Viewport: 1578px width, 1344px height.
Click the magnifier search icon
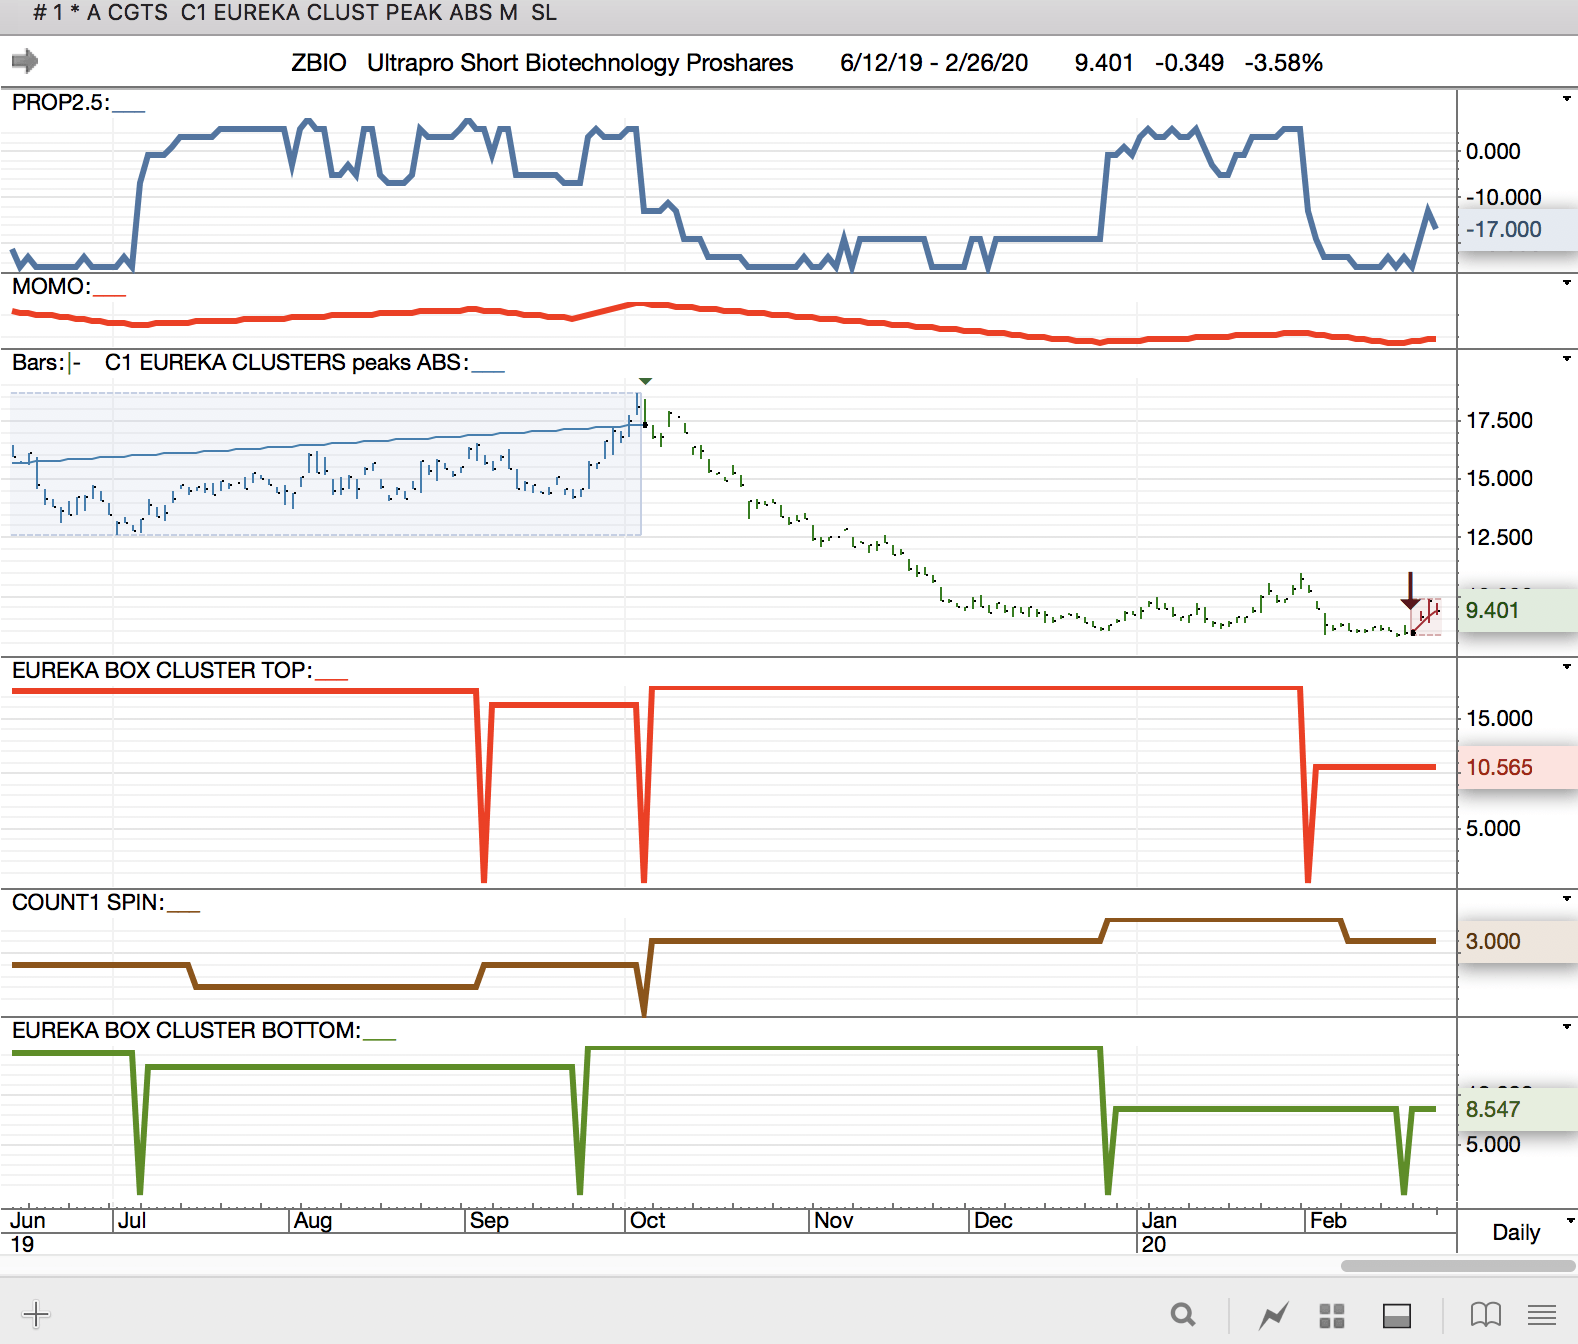click(1183, 1314)
